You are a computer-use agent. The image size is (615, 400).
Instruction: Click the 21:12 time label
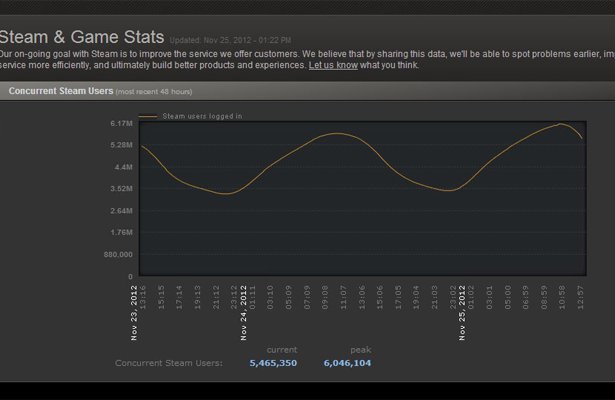[x=216, y=297]
